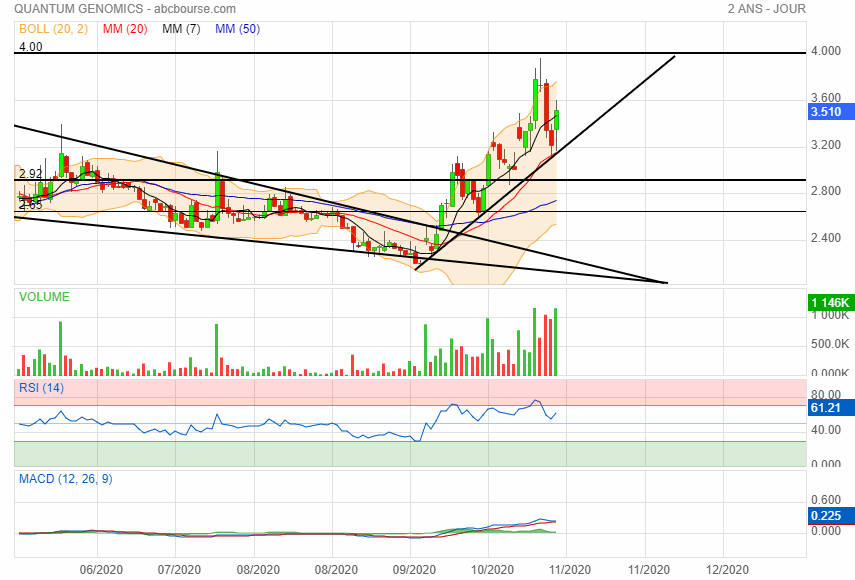Click the latest green volume bar
The height and width of the screenshot is (580, 855).
pos(556,342)
